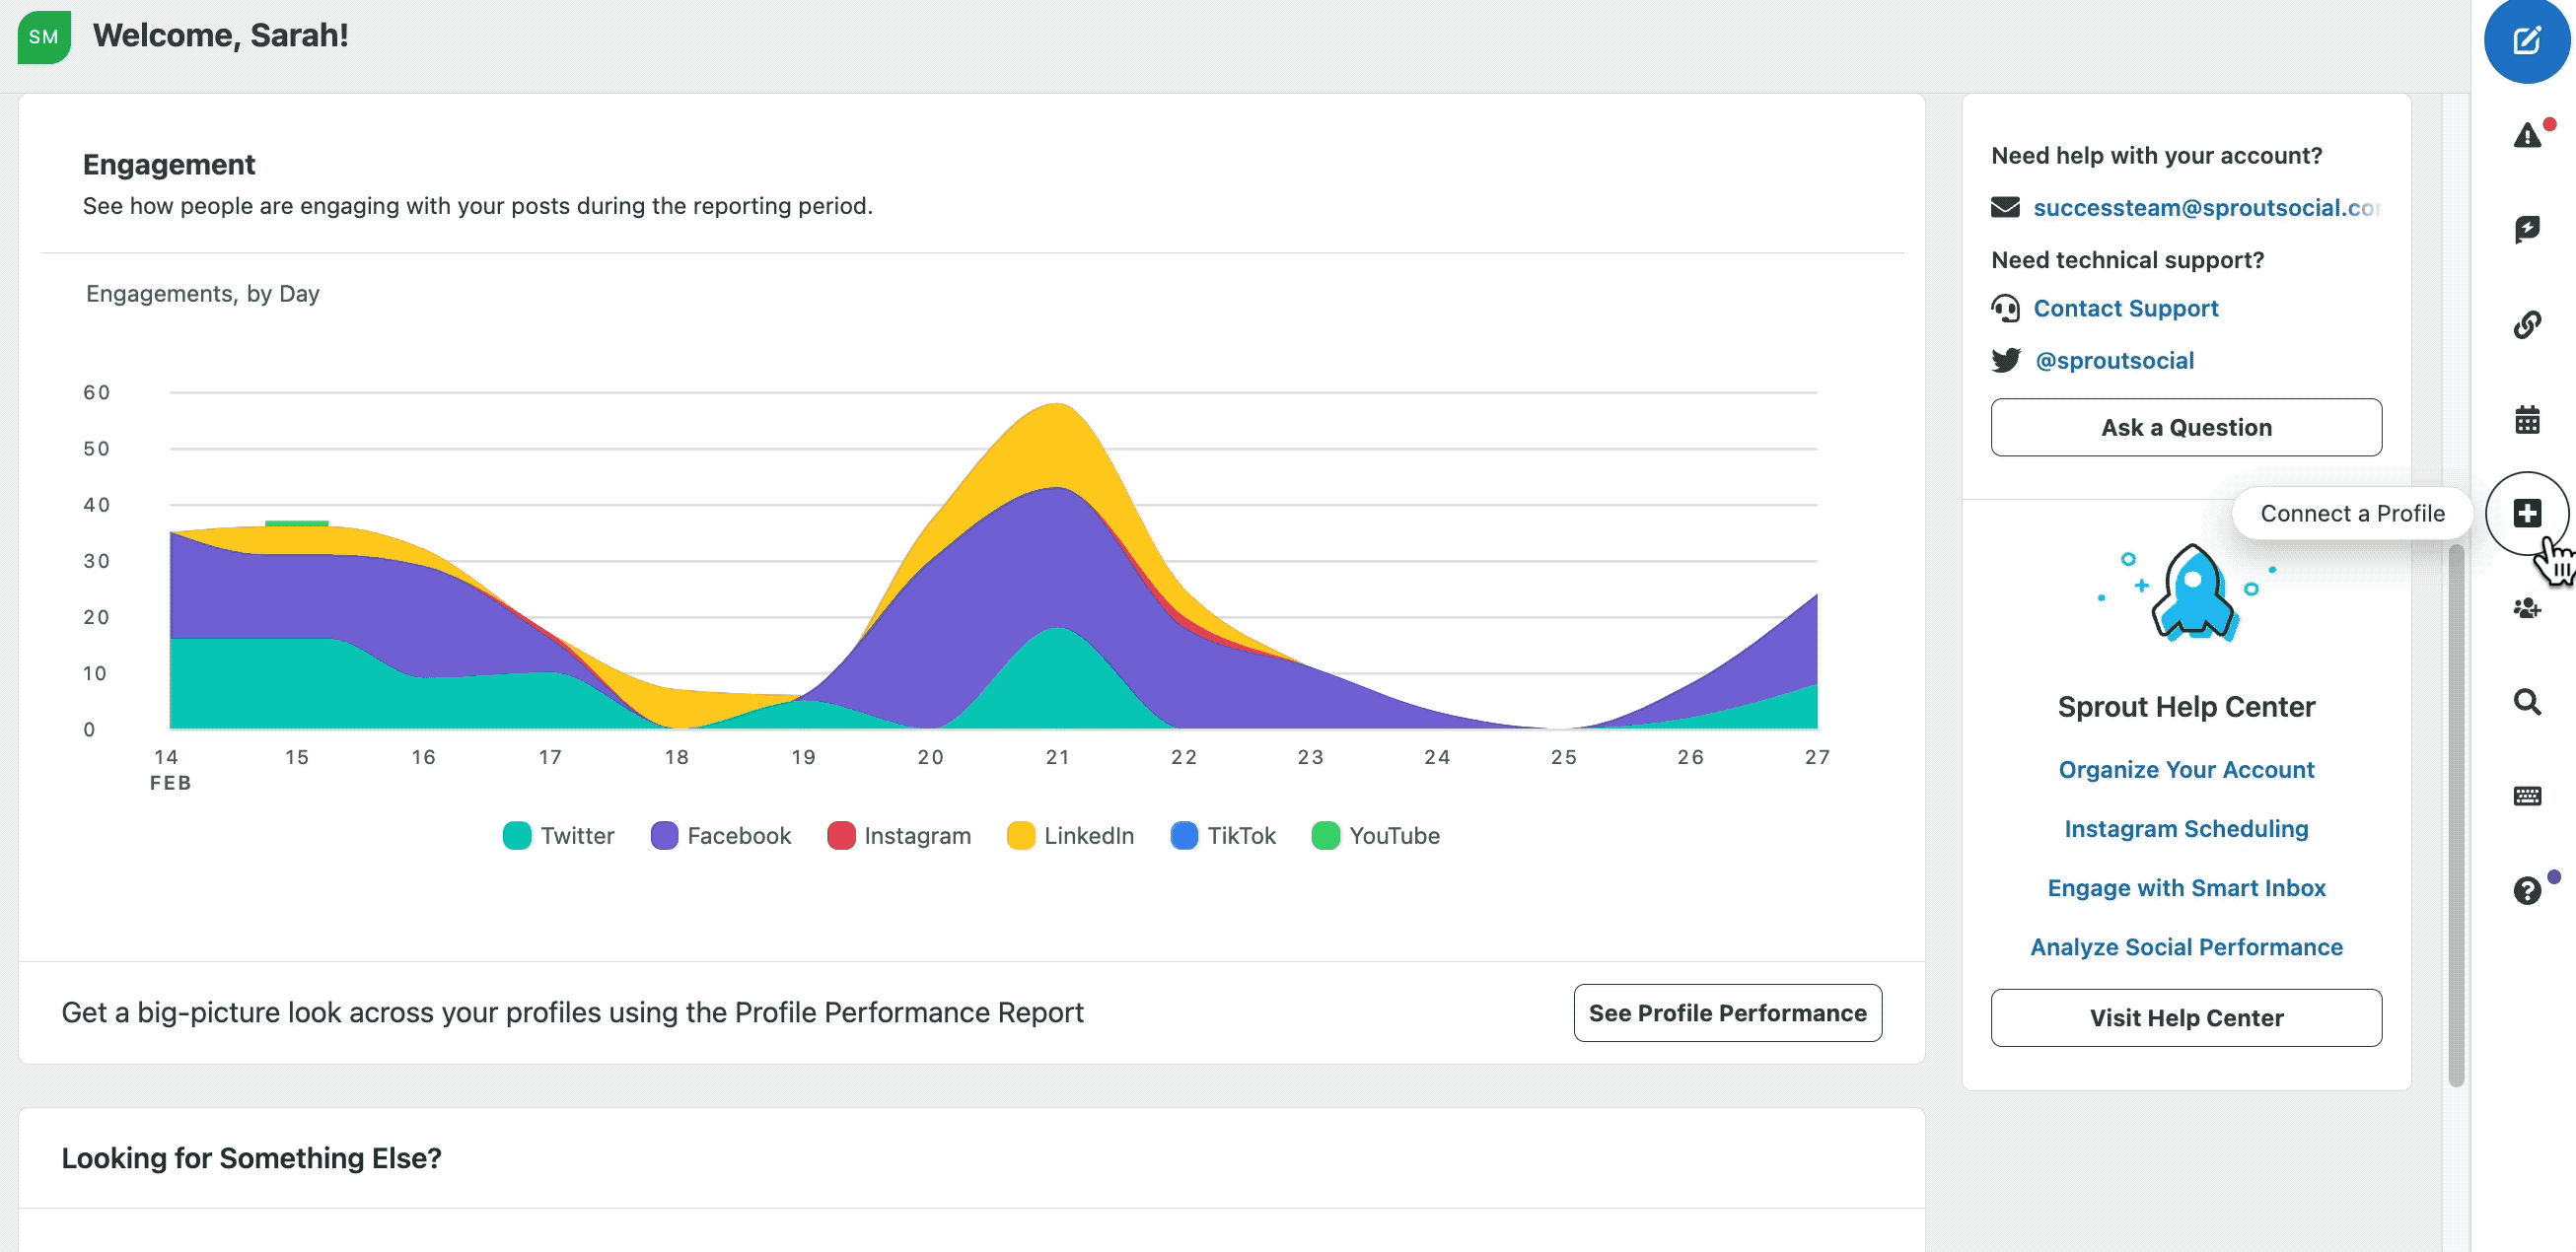This screenshot has width=2576, height=1252.
Task: Toggle Instagram series in chart legend
Action: [x=899, y=835]
